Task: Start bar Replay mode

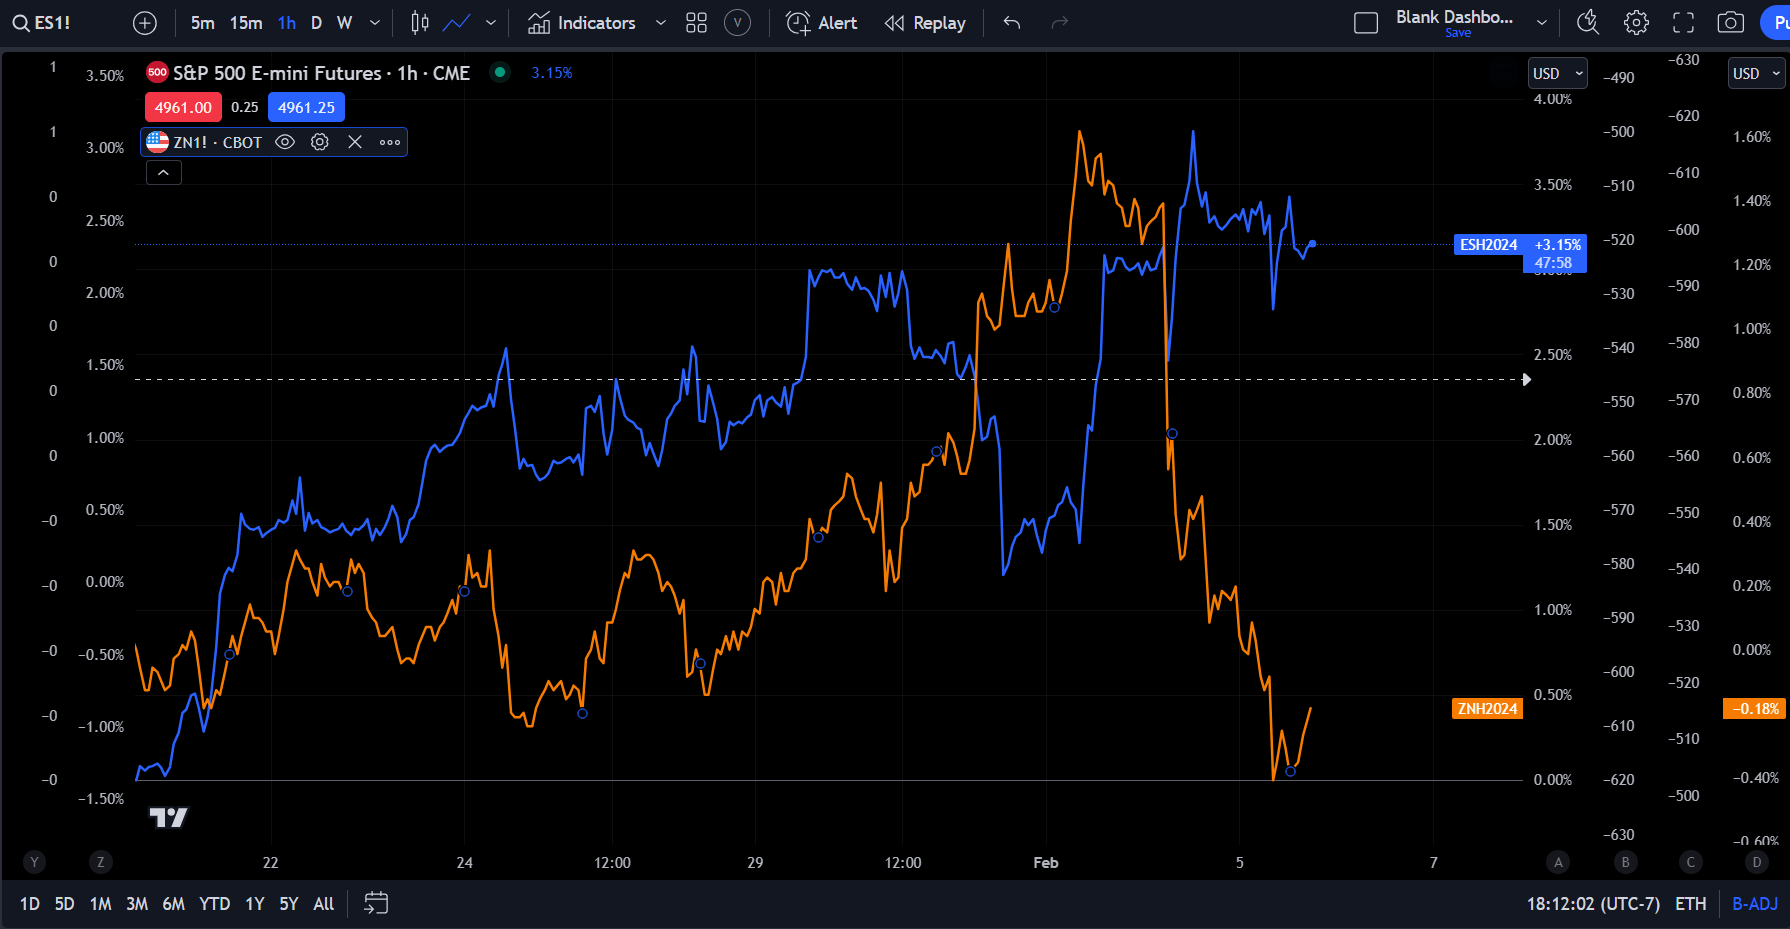Action: click(925, 23)
